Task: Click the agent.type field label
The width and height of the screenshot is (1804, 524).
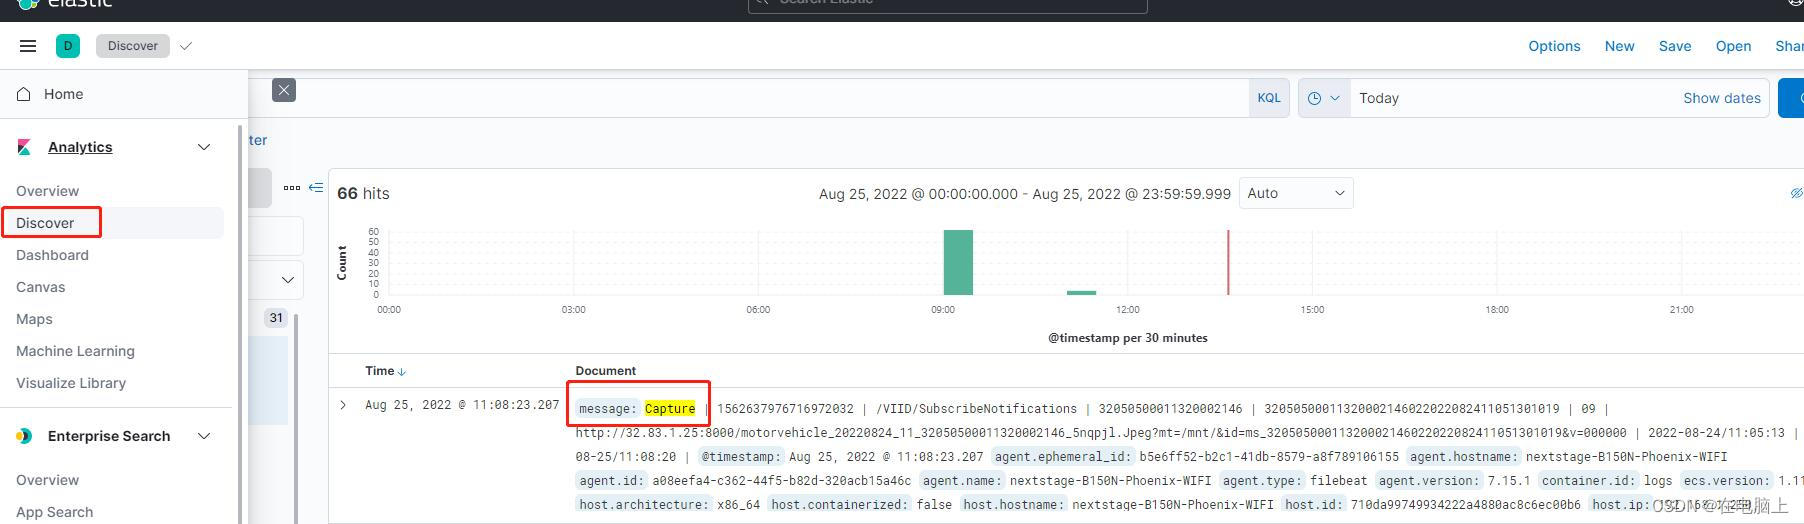Action: (1263, 481)
